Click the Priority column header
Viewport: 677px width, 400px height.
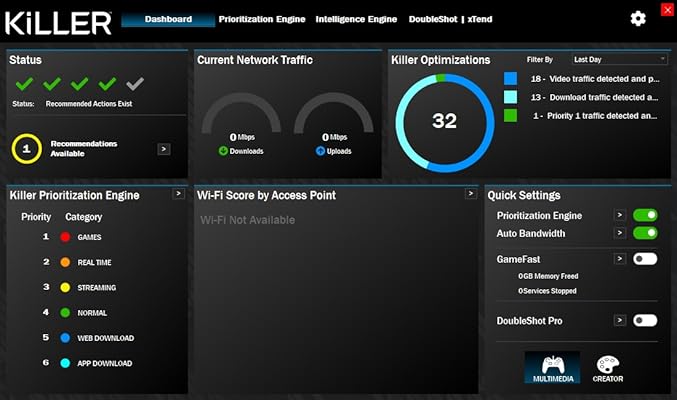coord(36,217)
